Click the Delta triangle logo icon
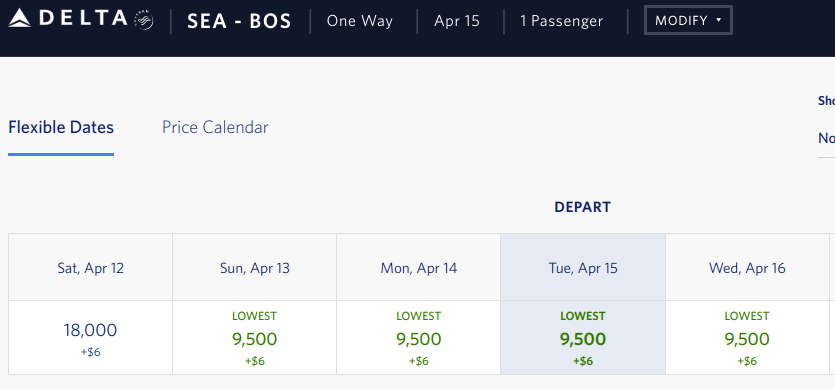This screenshot has height=389, width=835. pyautogui.click(x=20, y=19)
